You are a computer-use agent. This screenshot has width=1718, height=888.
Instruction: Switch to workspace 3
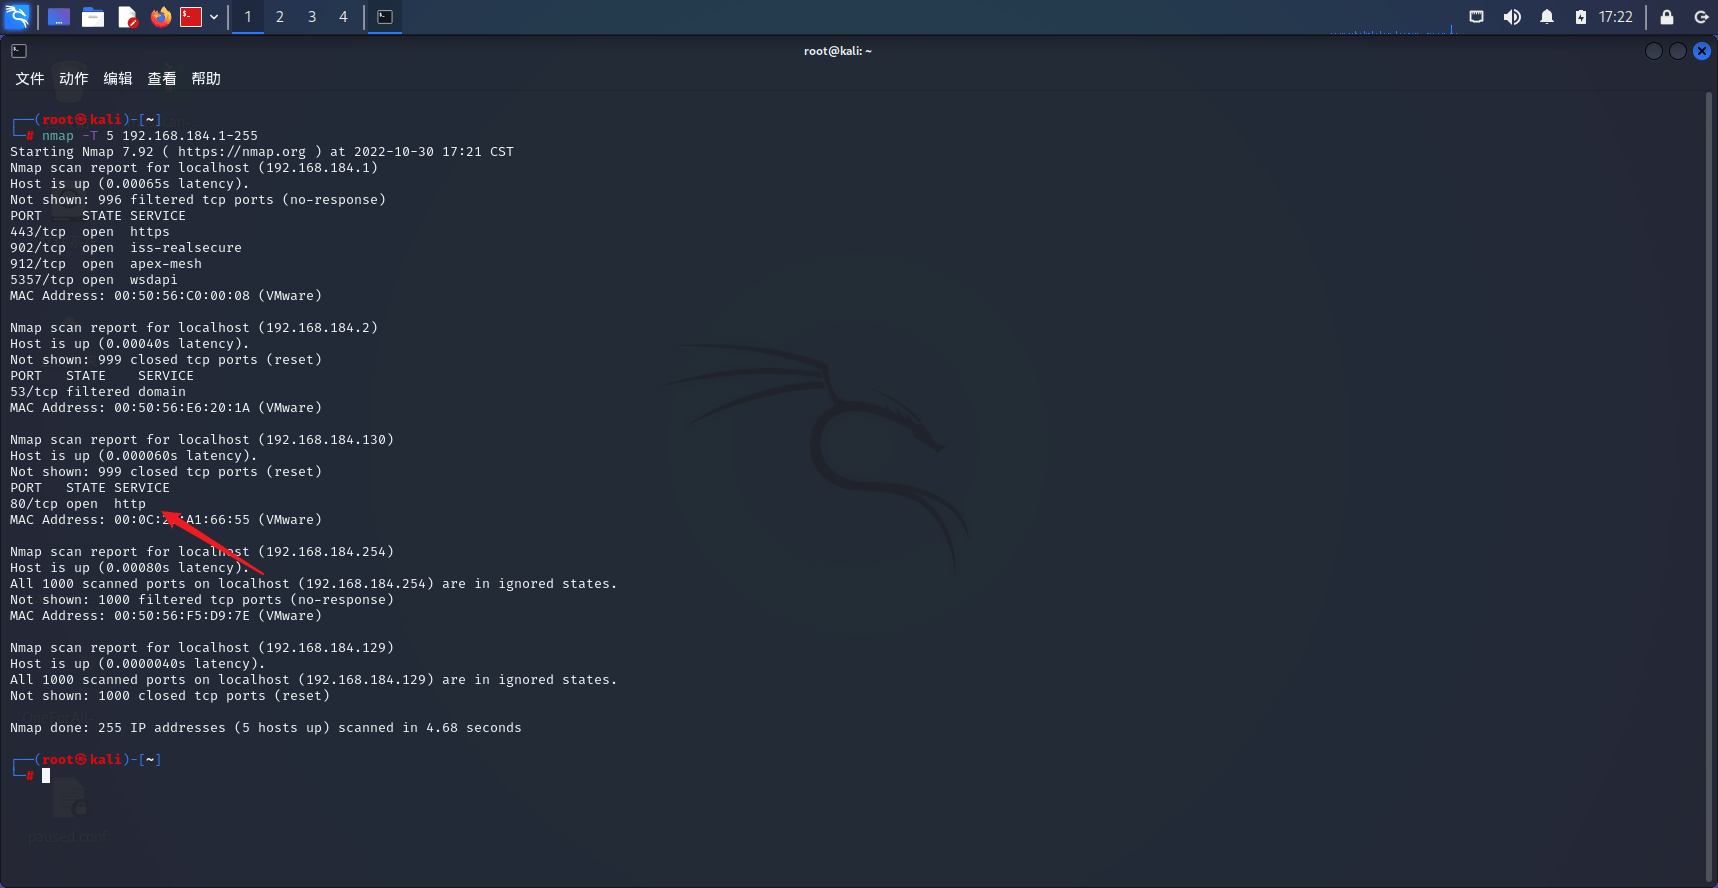pos(312,17)
